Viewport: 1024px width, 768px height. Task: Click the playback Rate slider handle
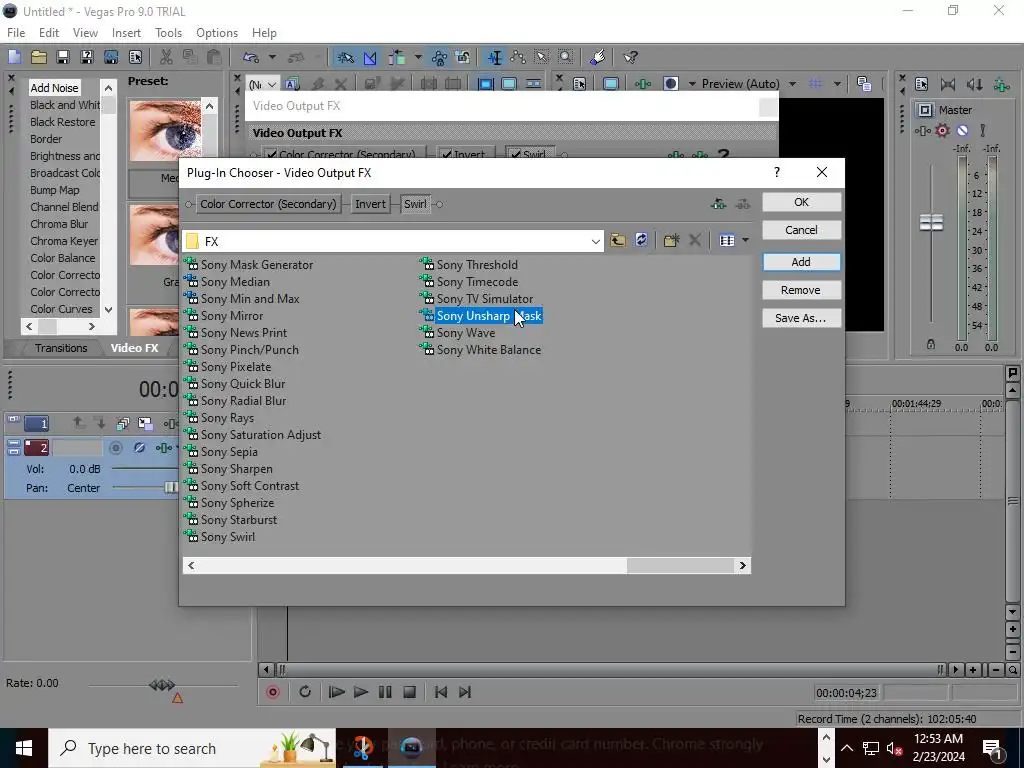162,684
